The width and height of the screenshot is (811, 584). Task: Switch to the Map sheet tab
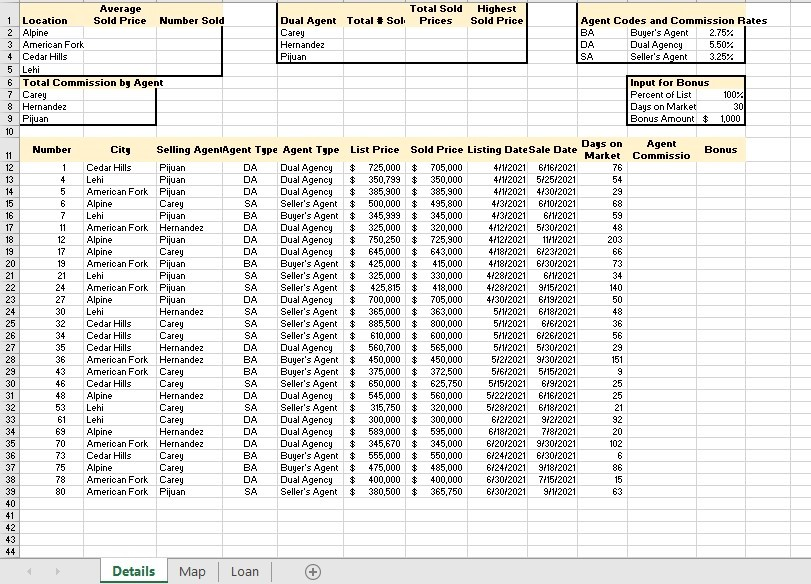(x=192, y=572)
